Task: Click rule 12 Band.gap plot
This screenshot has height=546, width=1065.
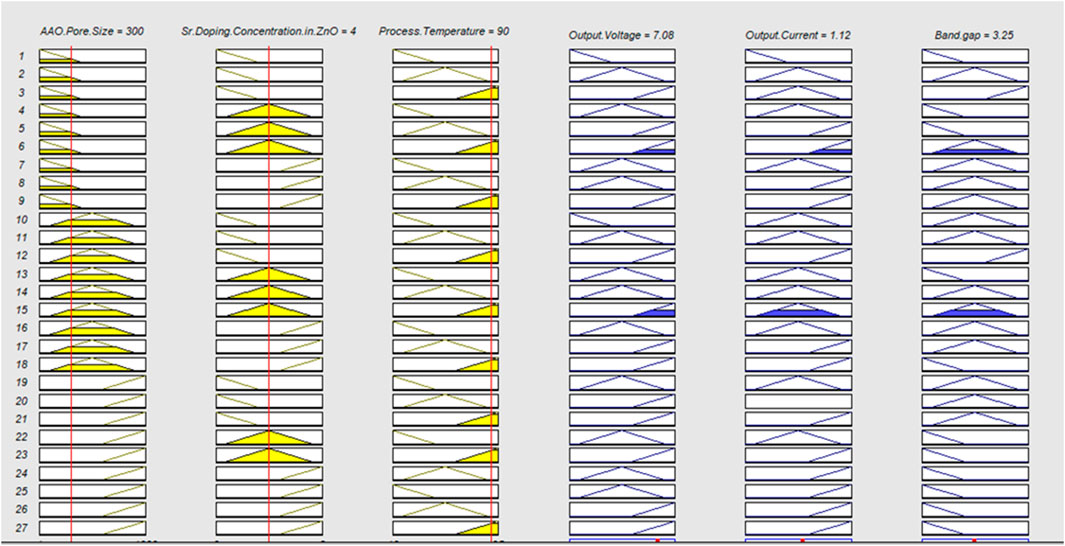Action: pyautogui.click(x=975, y=256)
